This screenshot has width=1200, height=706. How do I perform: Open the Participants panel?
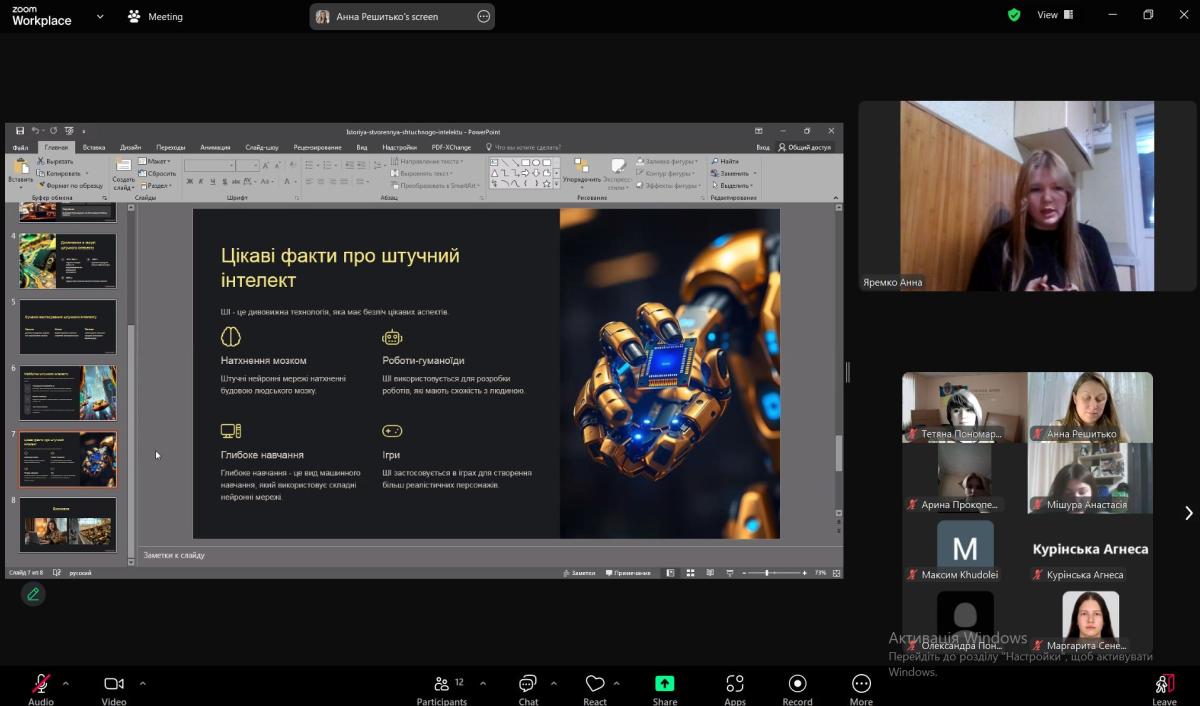[441, 686]
